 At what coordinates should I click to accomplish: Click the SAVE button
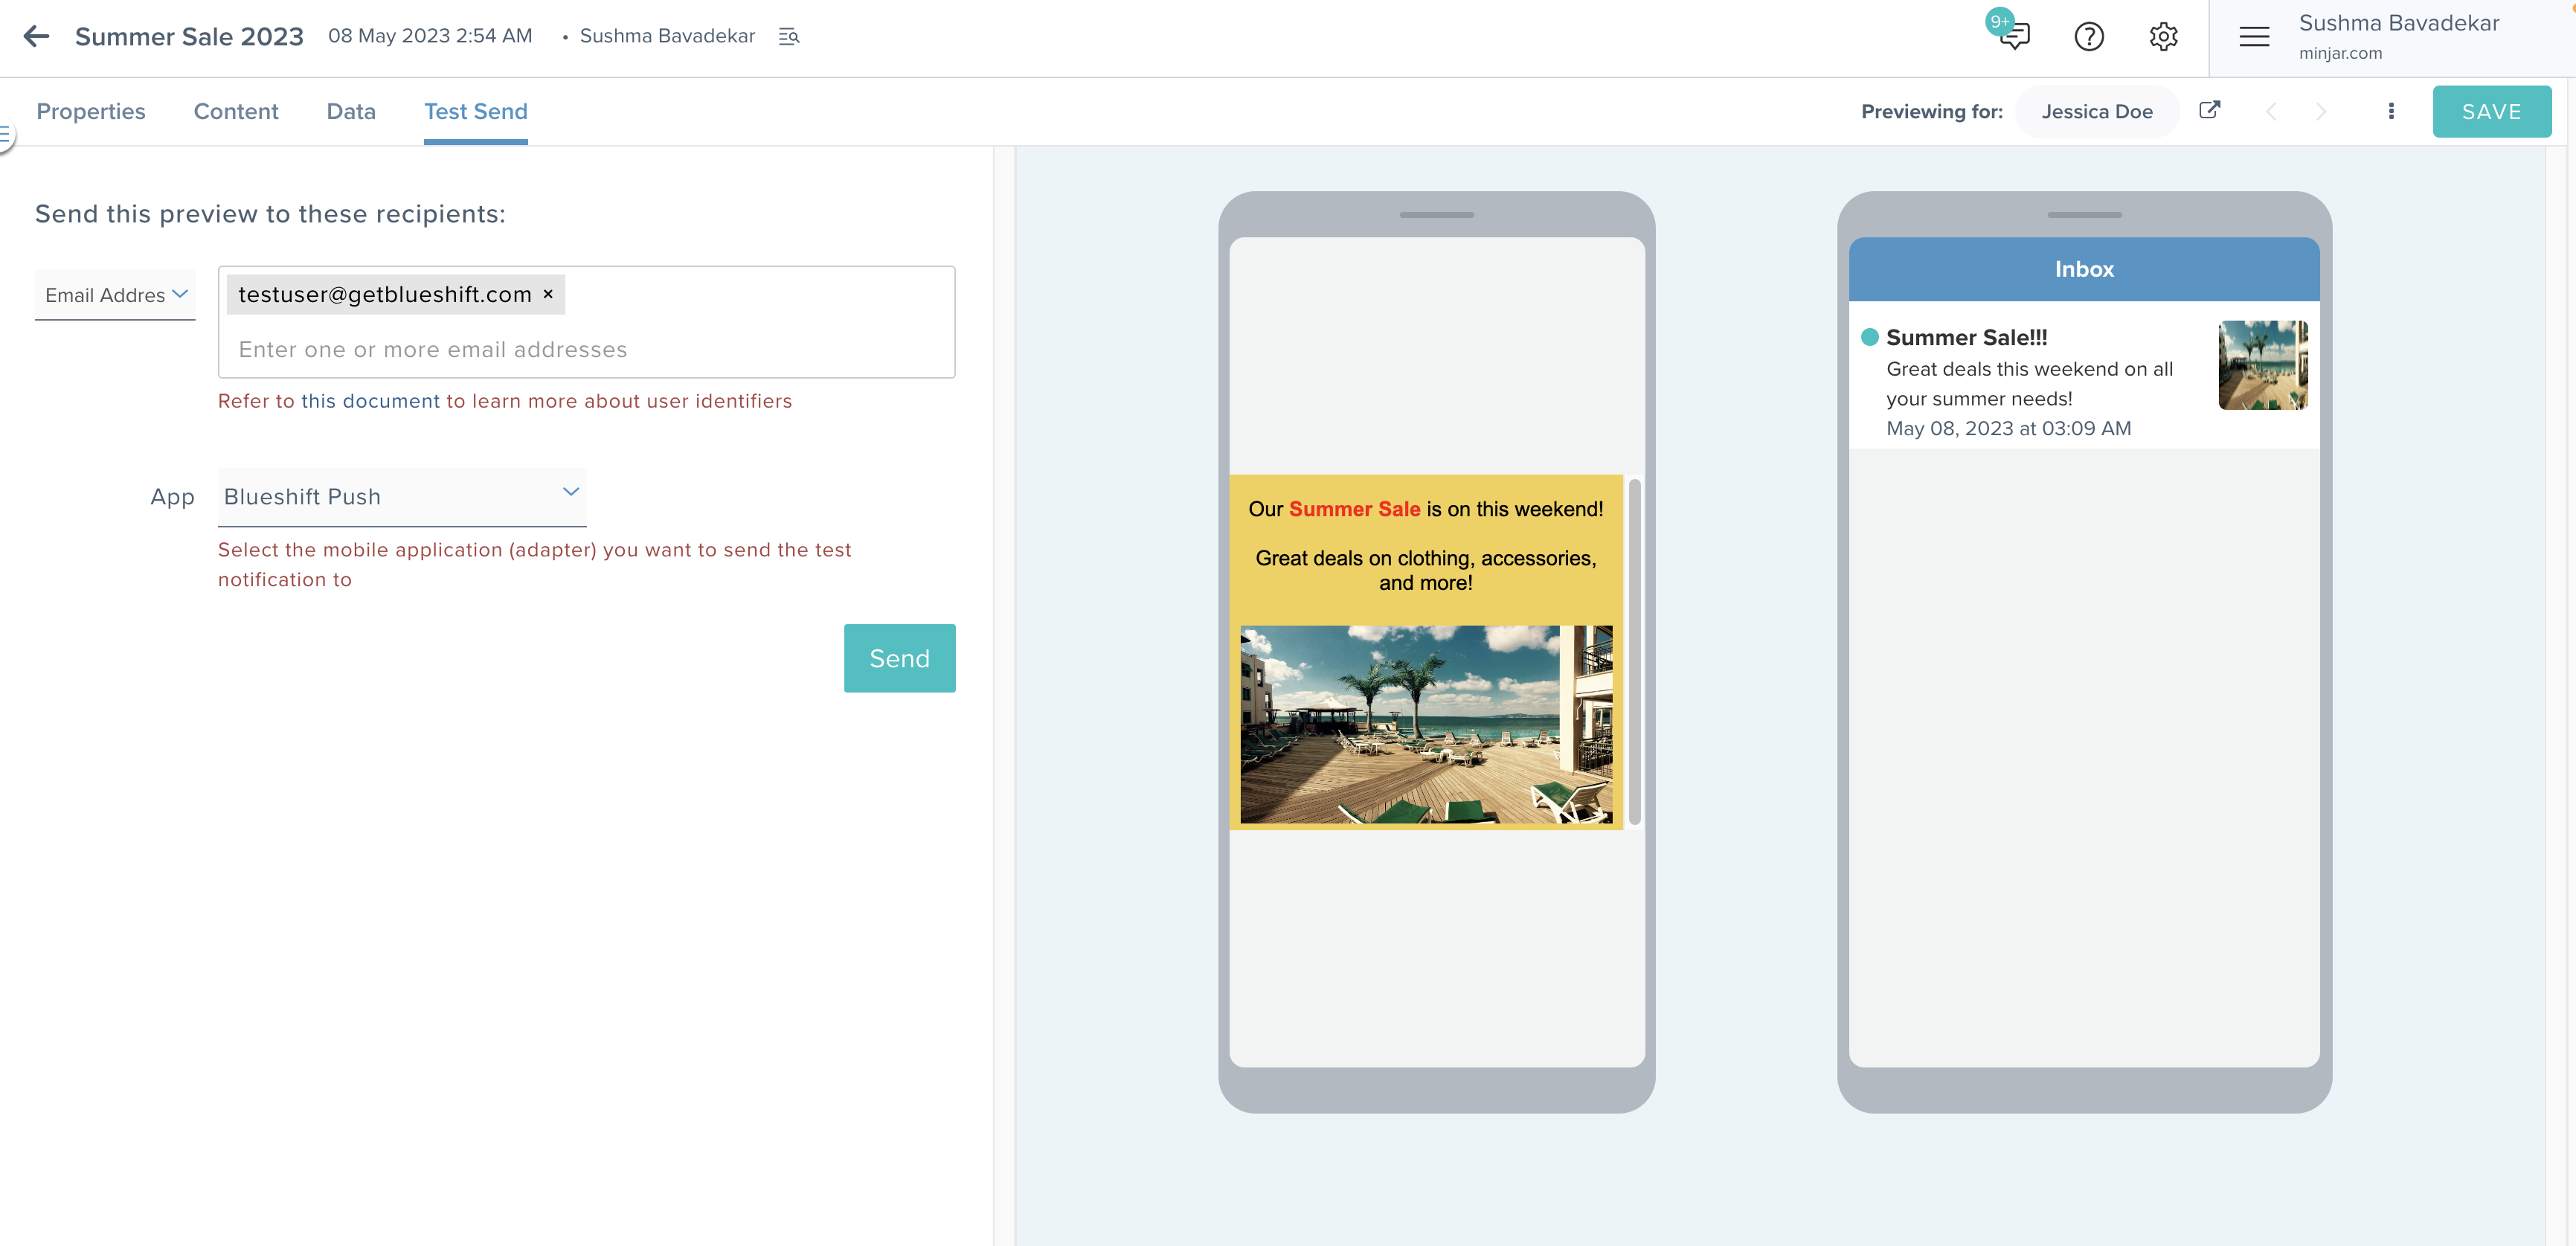2492,111
